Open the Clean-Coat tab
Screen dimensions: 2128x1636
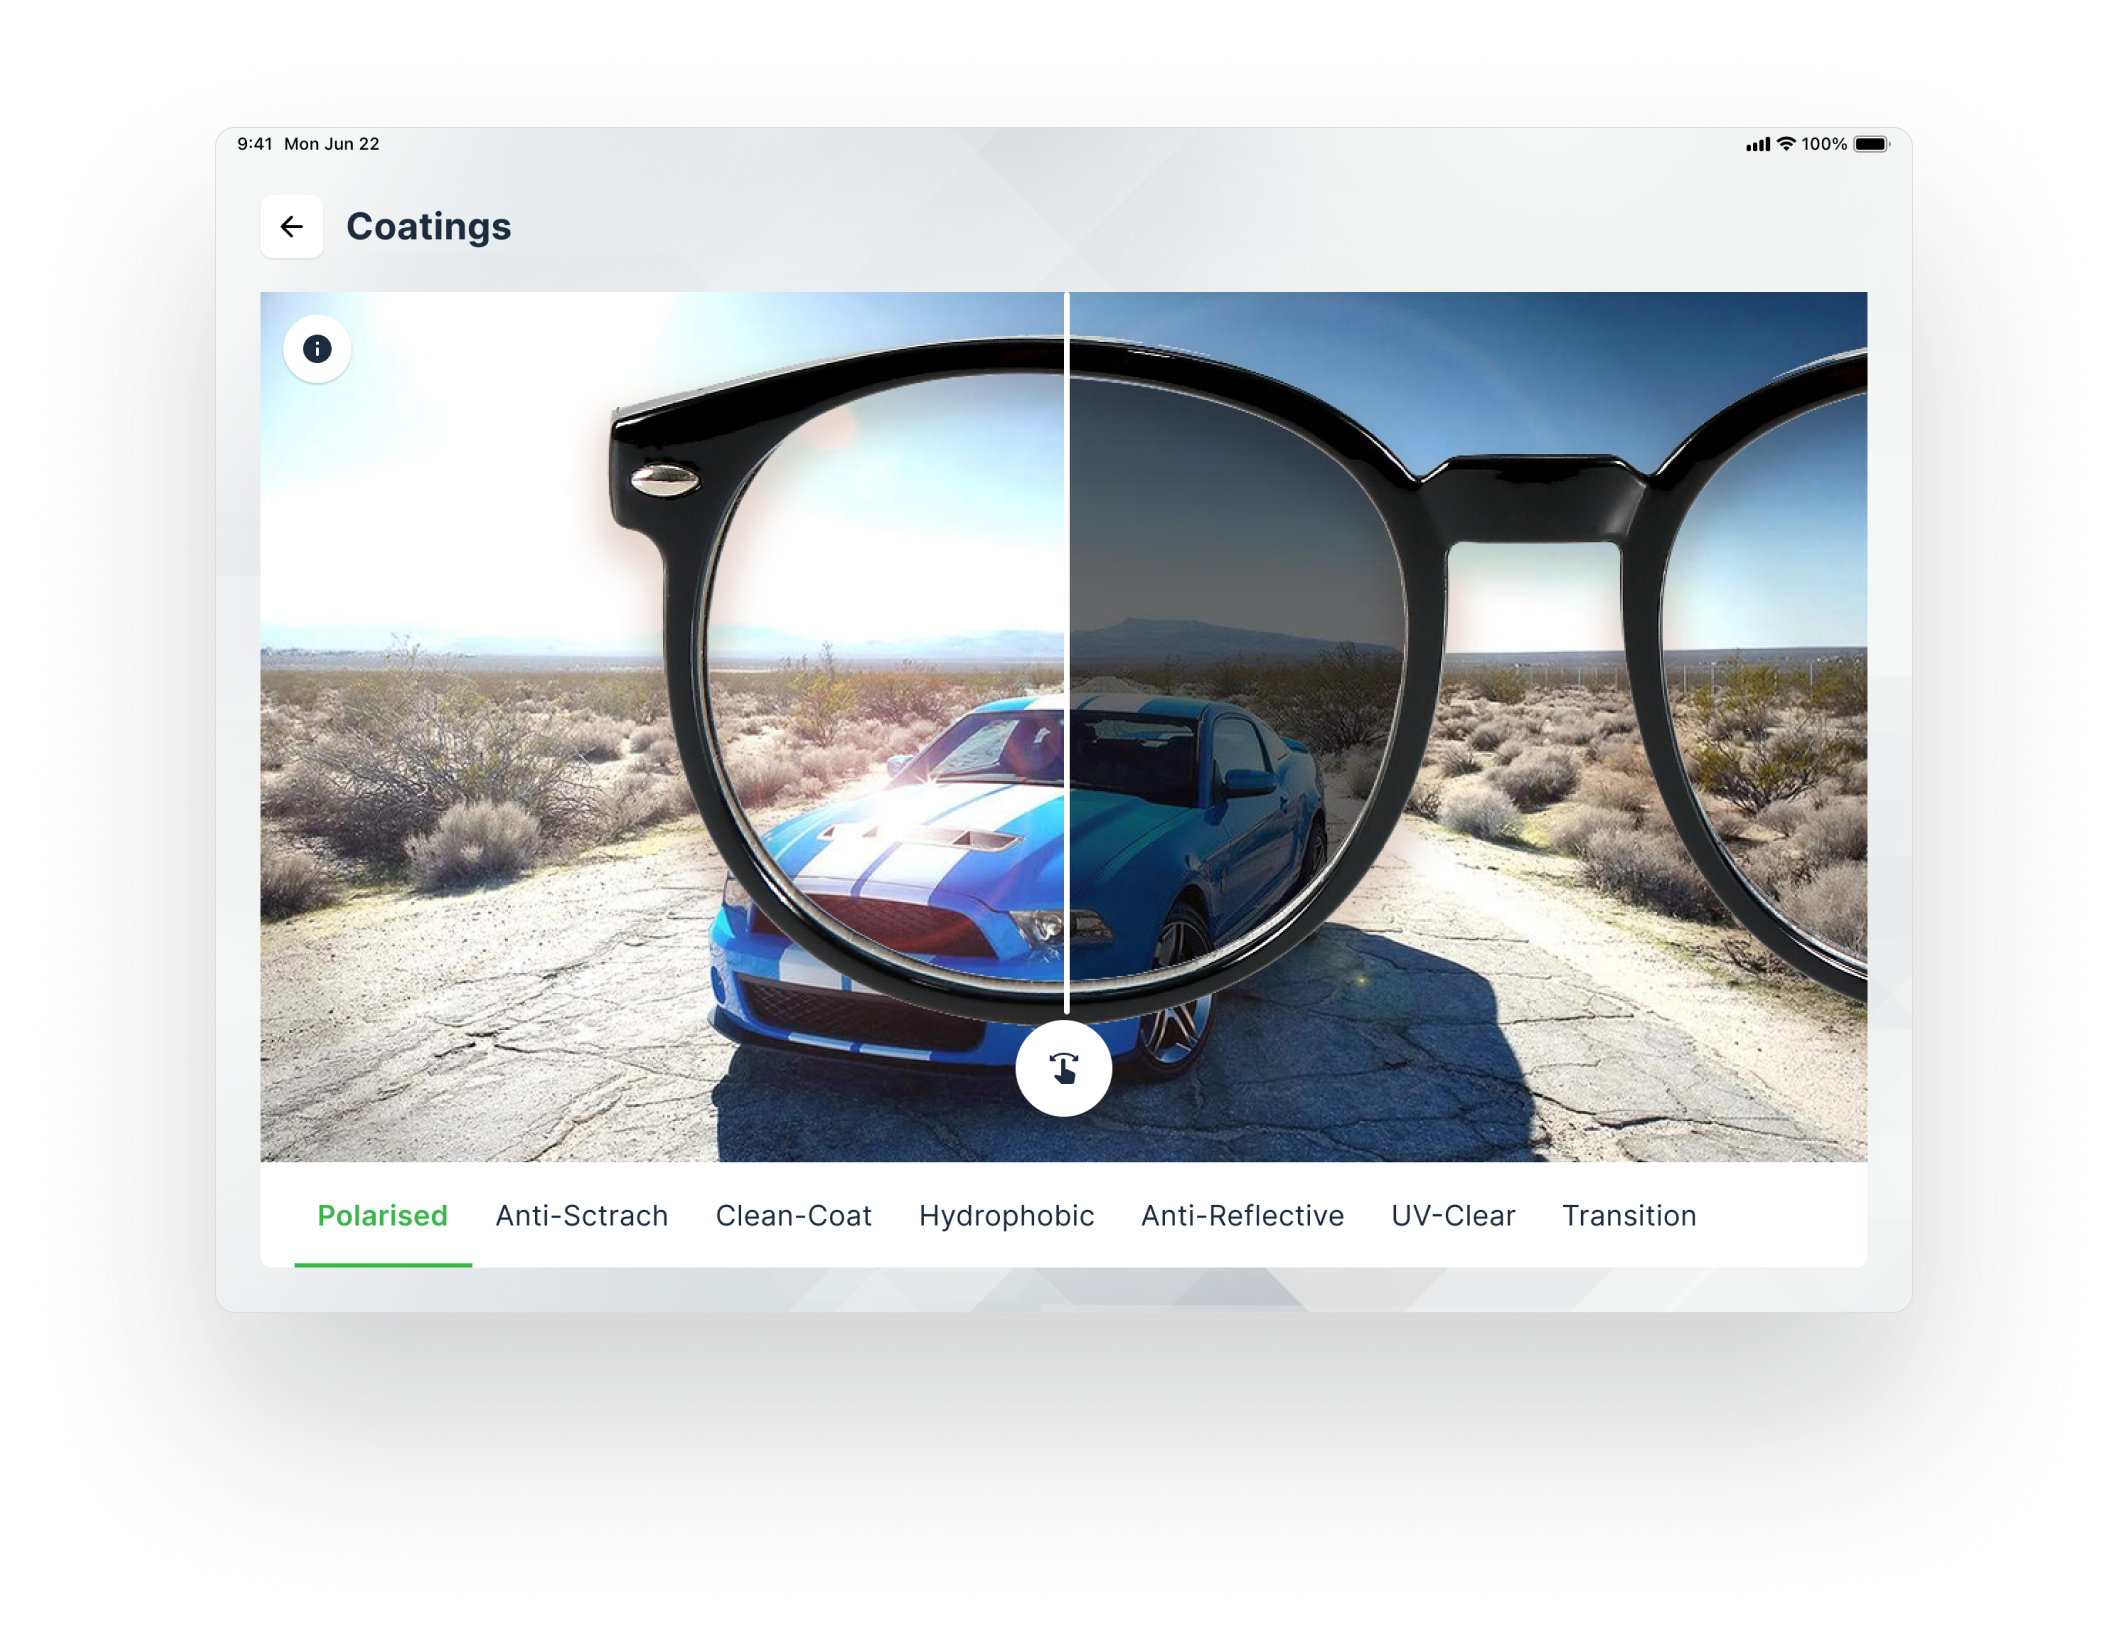tap(794, 1215)
